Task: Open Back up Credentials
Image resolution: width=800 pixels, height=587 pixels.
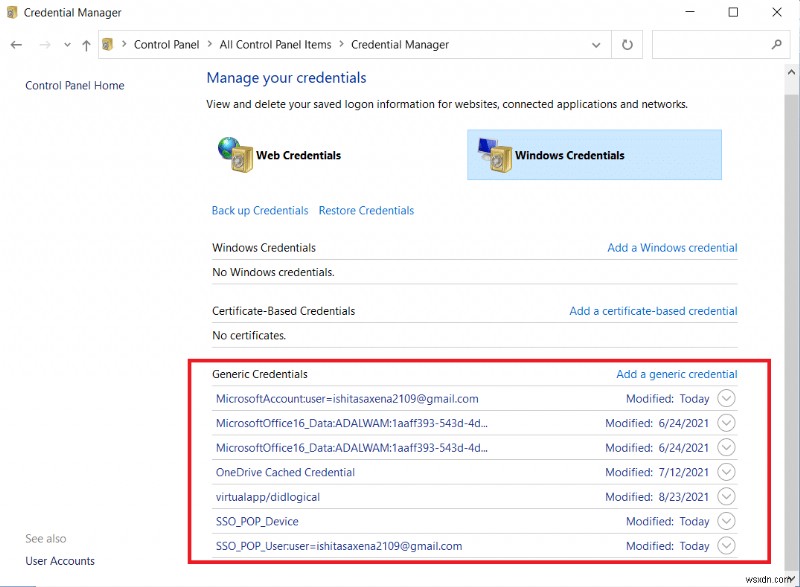Action: pyautogui.click(x=259, y=210)
